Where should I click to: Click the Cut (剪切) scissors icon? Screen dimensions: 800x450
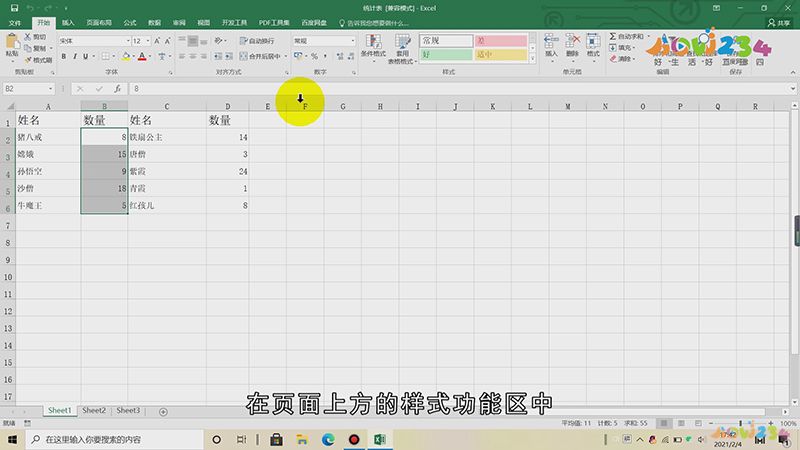tap(28, 37)
